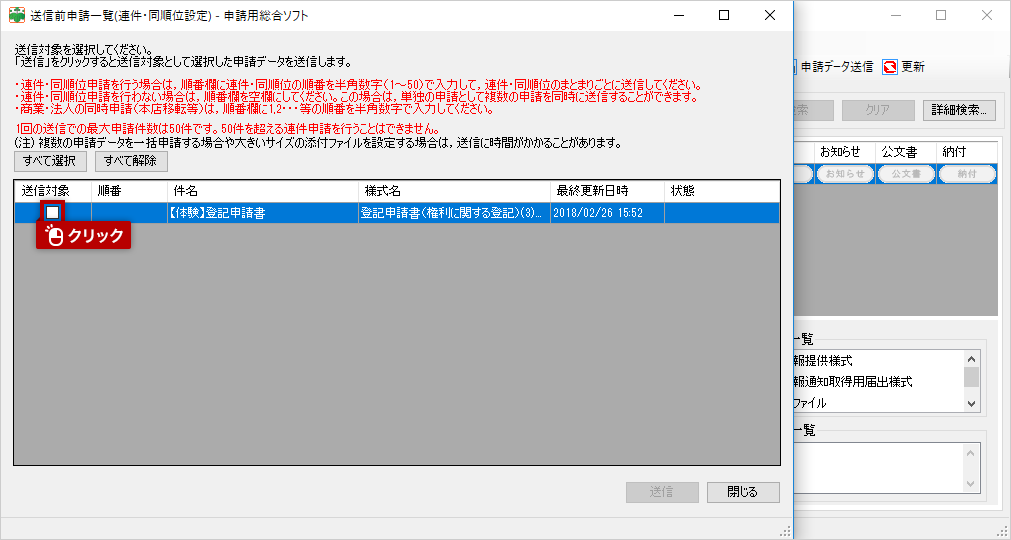The image size is (1011, 540).
Task: Click the 閉じる button
Action: tap(743, 492)
